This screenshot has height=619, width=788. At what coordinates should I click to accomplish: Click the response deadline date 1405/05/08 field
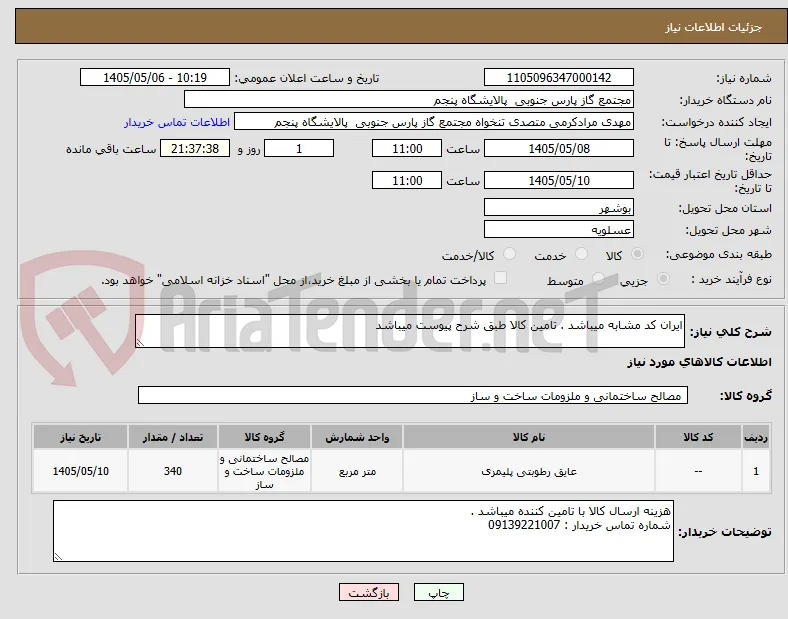(x=559, y=149)
